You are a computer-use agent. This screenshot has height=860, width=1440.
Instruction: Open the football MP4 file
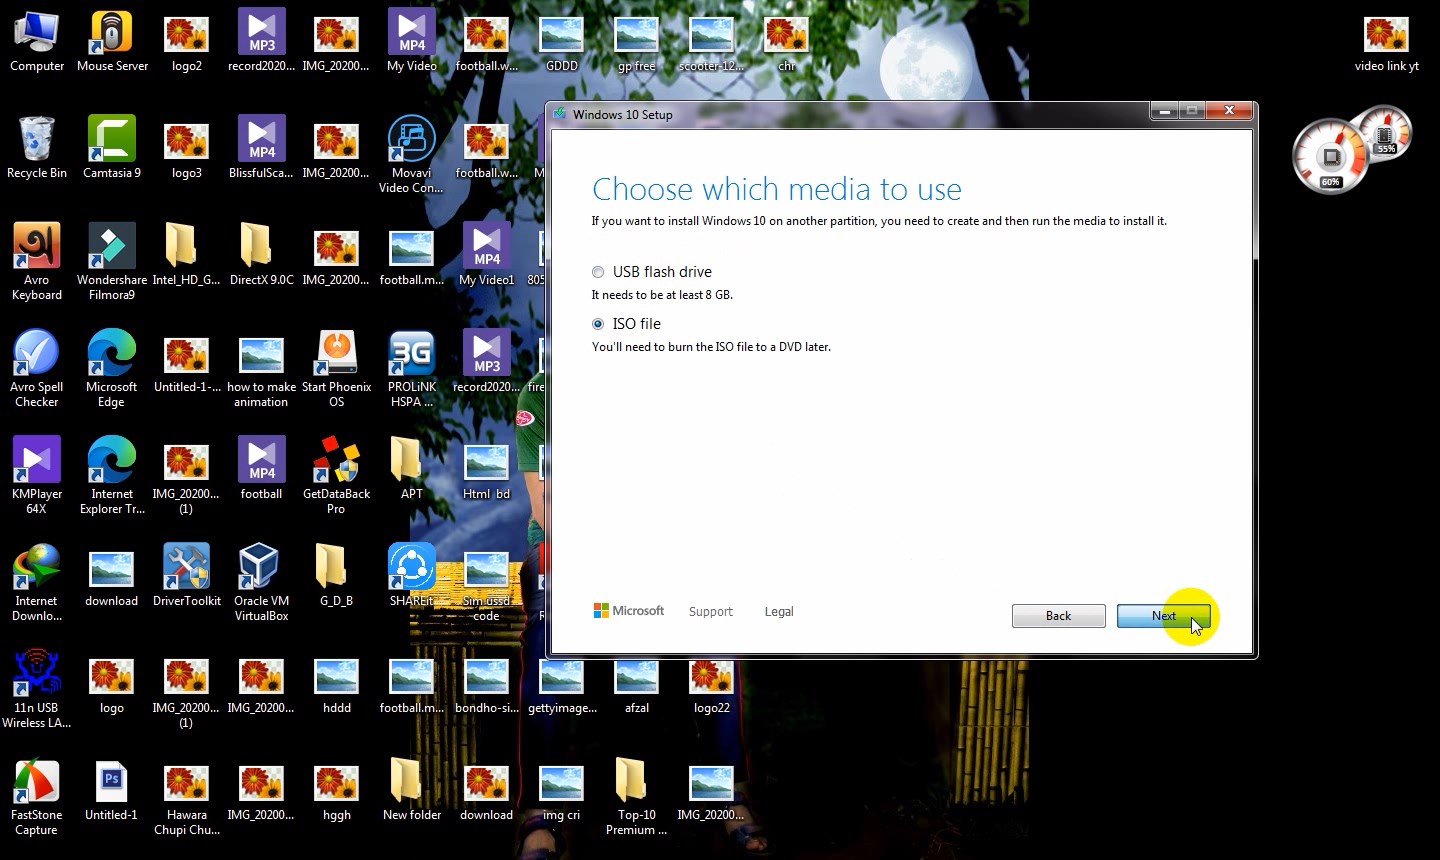point(261,468)
